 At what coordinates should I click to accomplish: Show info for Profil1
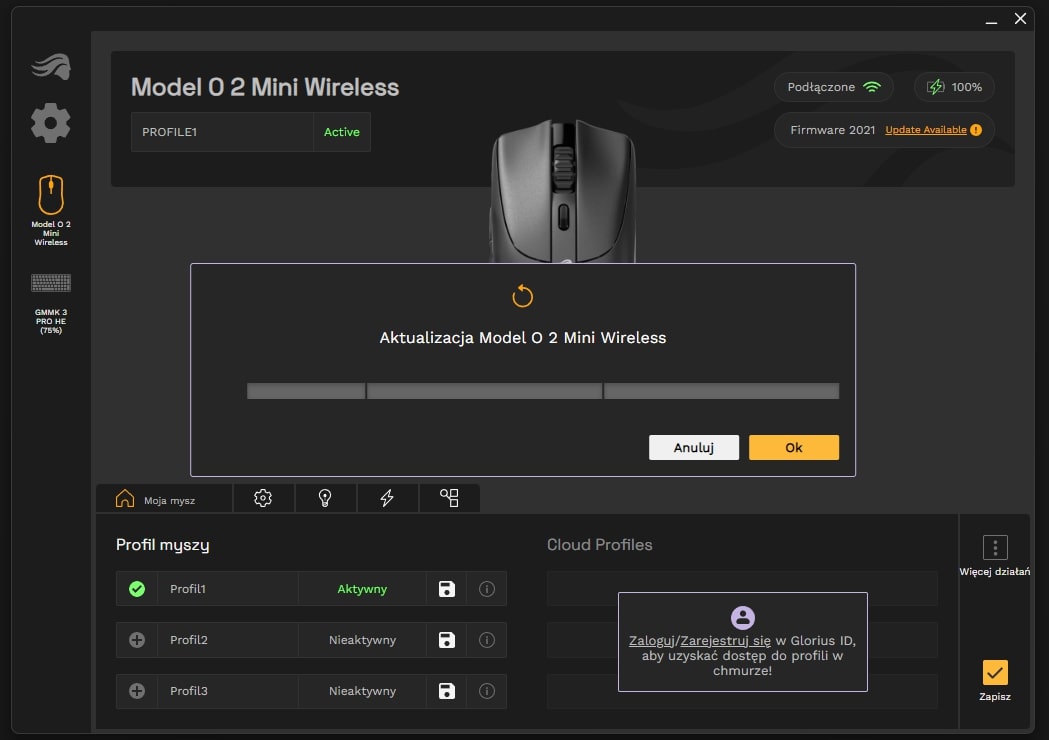pos(487,589)
